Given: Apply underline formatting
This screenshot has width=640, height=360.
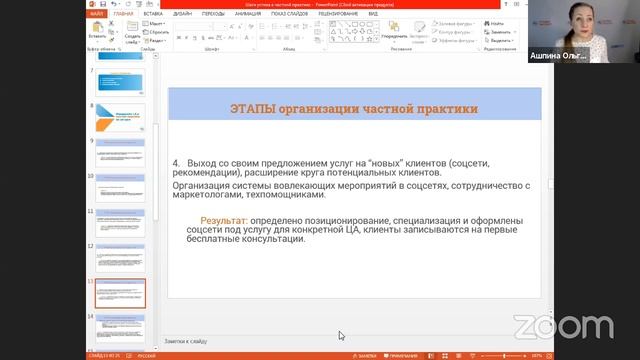Looking at the screenshot, I should click(x=195, y=38).
